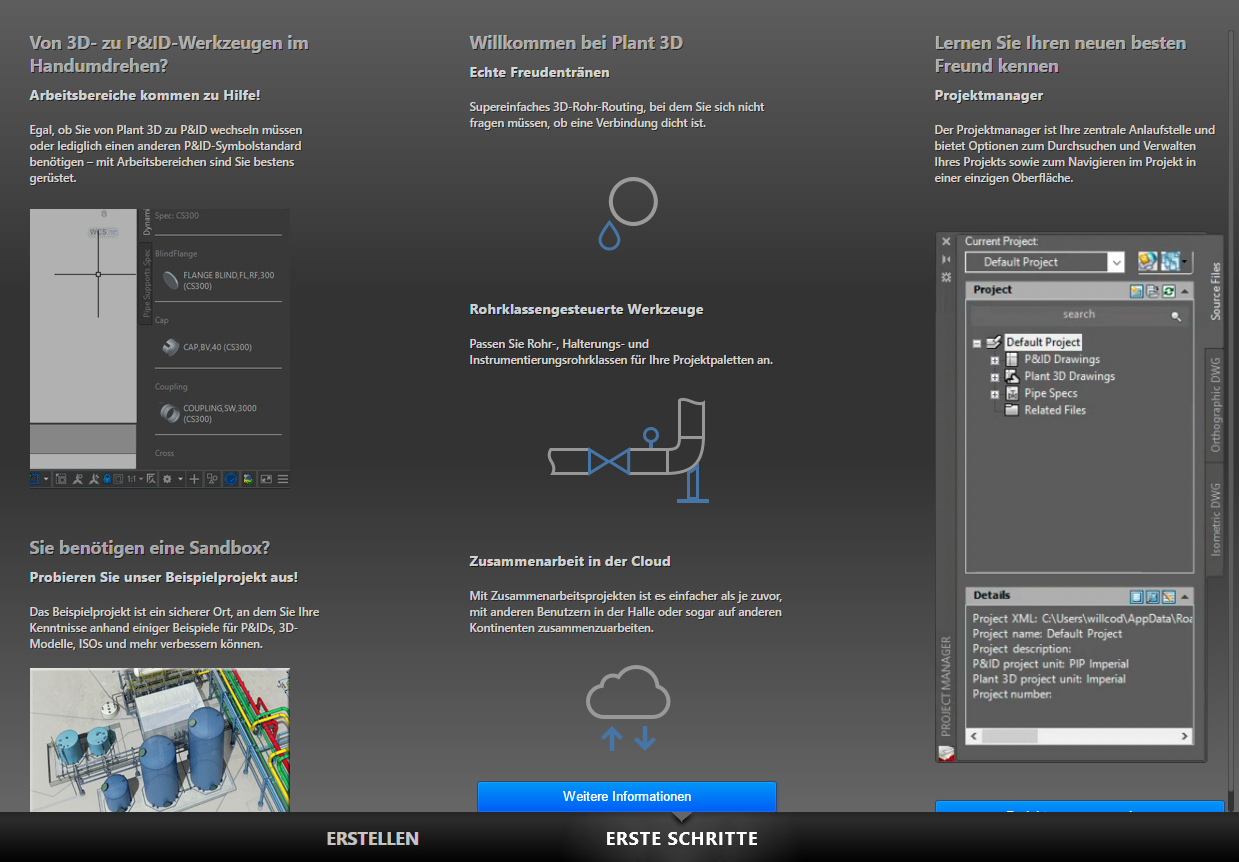Click the plus icon in the status bar
The width and height of the screenshot is (1239, 862).
click(195, 479)
